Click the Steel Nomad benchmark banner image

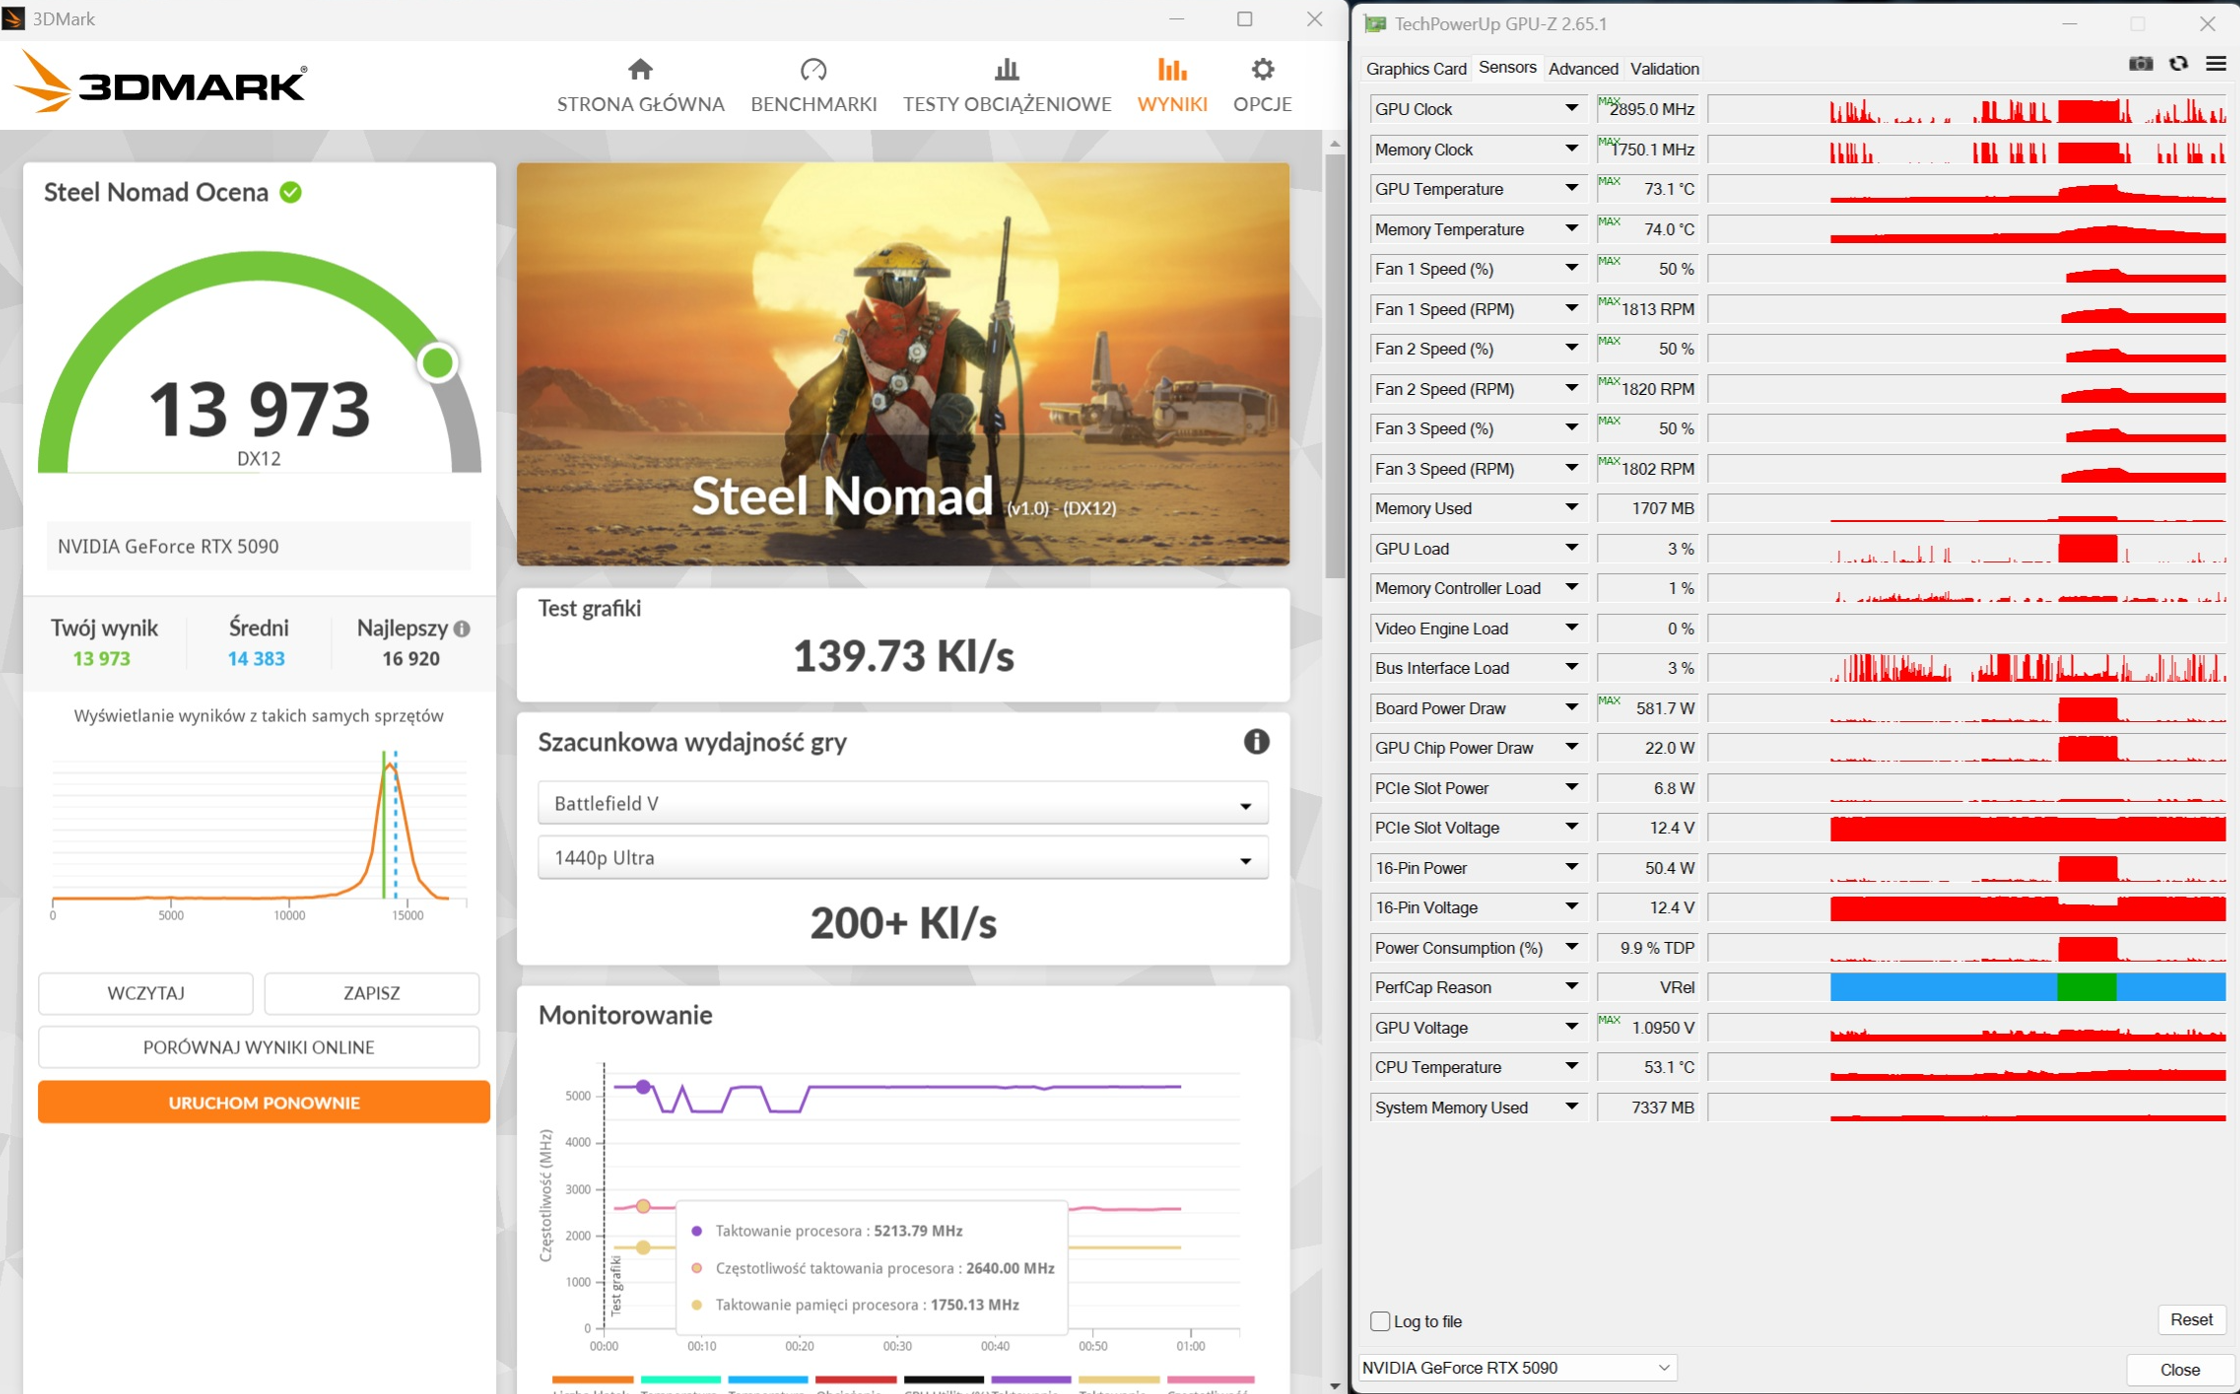coord(902,364)
